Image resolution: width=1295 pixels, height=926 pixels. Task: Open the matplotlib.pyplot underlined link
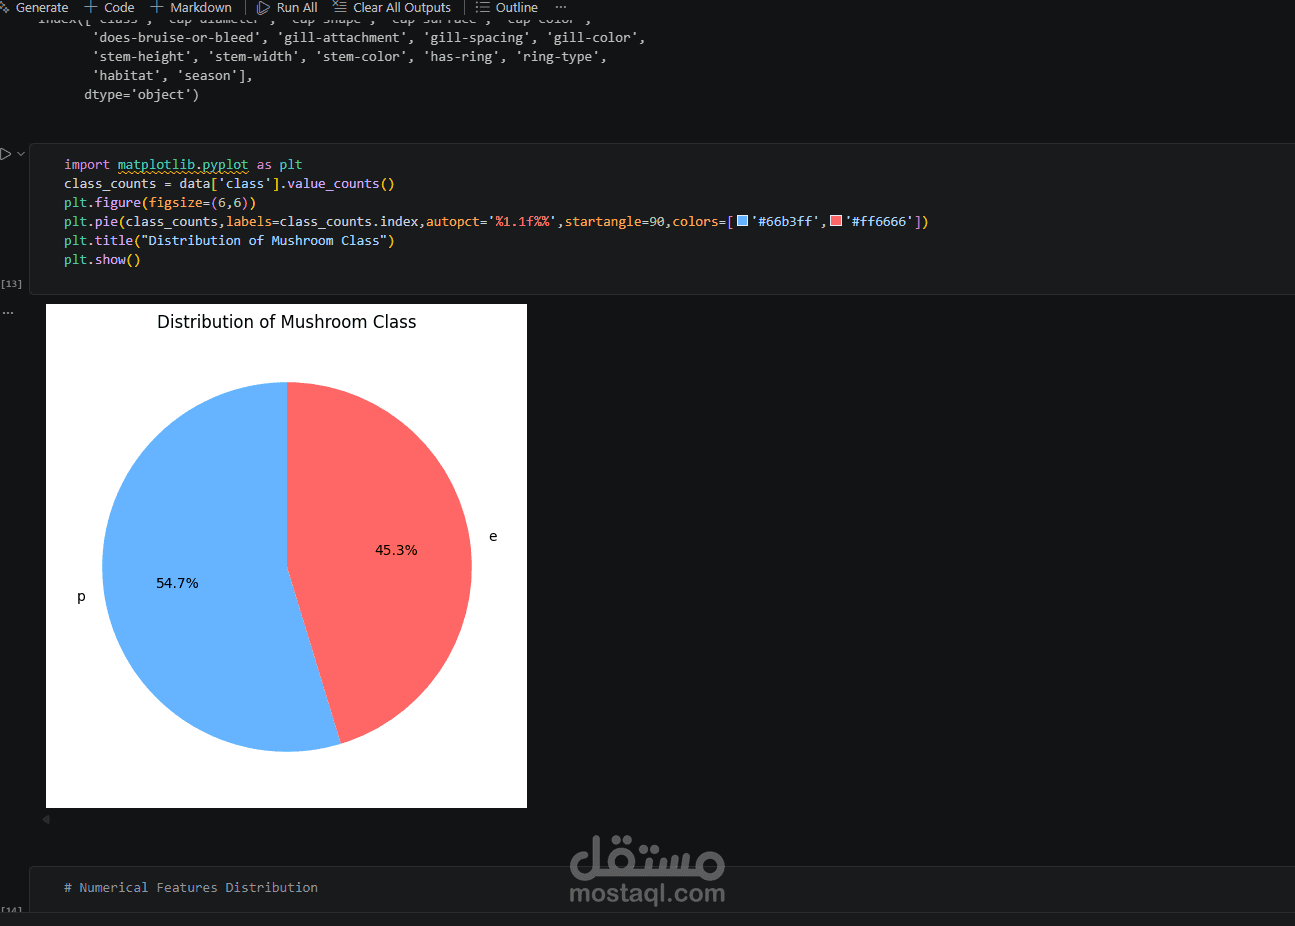tap(183, 164)
